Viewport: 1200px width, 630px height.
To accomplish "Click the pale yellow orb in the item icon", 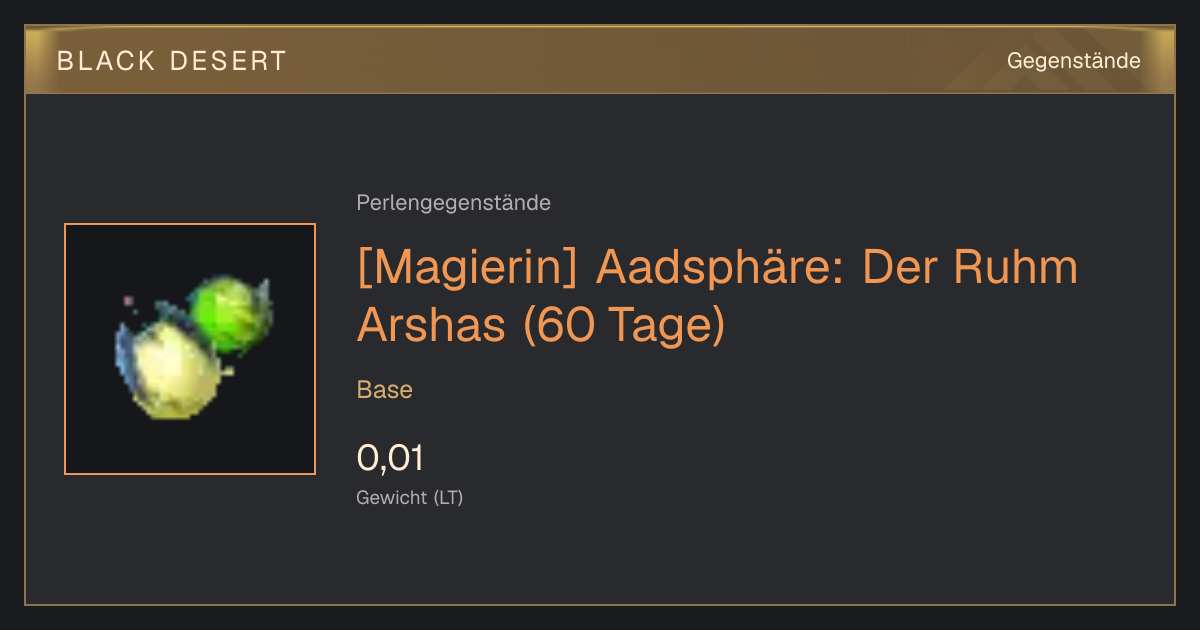I will click(177, 371).
